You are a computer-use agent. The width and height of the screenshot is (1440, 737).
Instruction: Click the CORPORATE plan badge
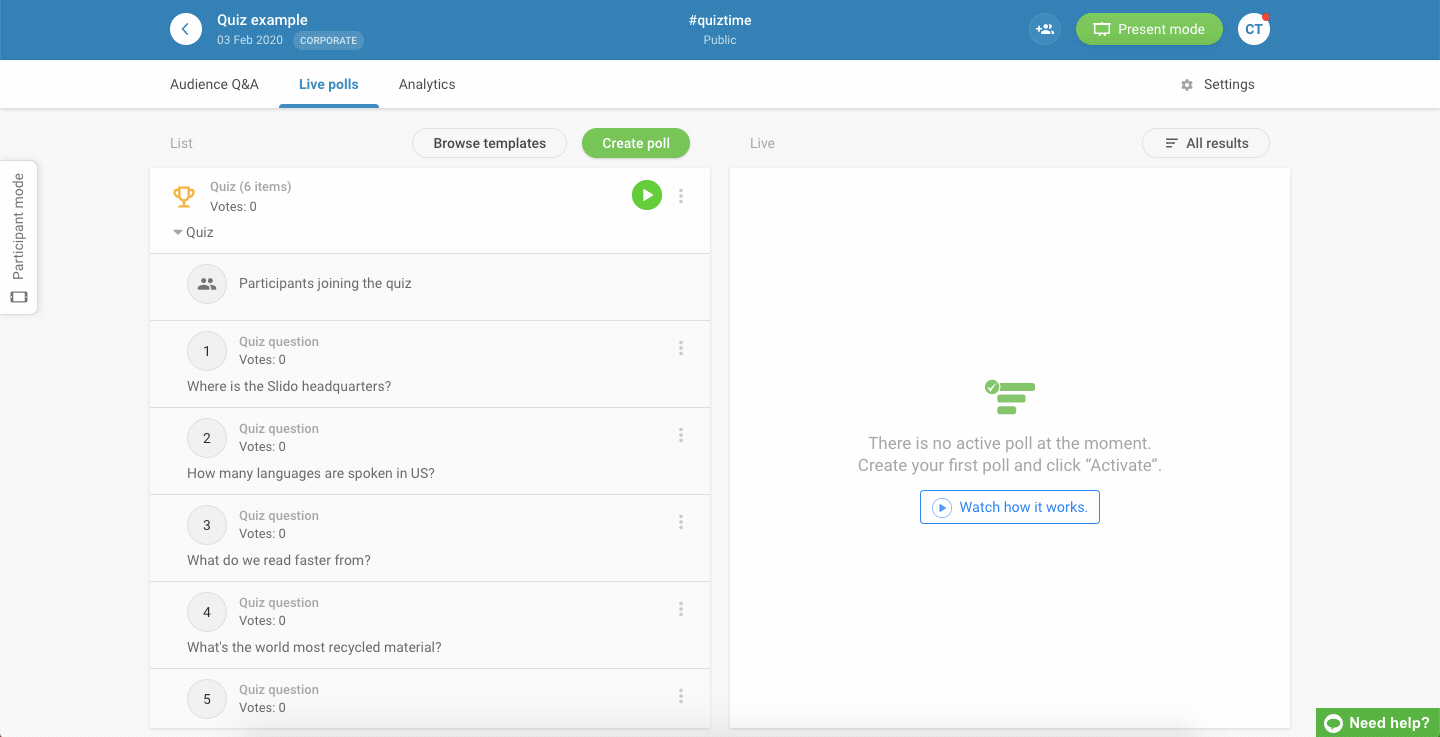coord(328,41)
